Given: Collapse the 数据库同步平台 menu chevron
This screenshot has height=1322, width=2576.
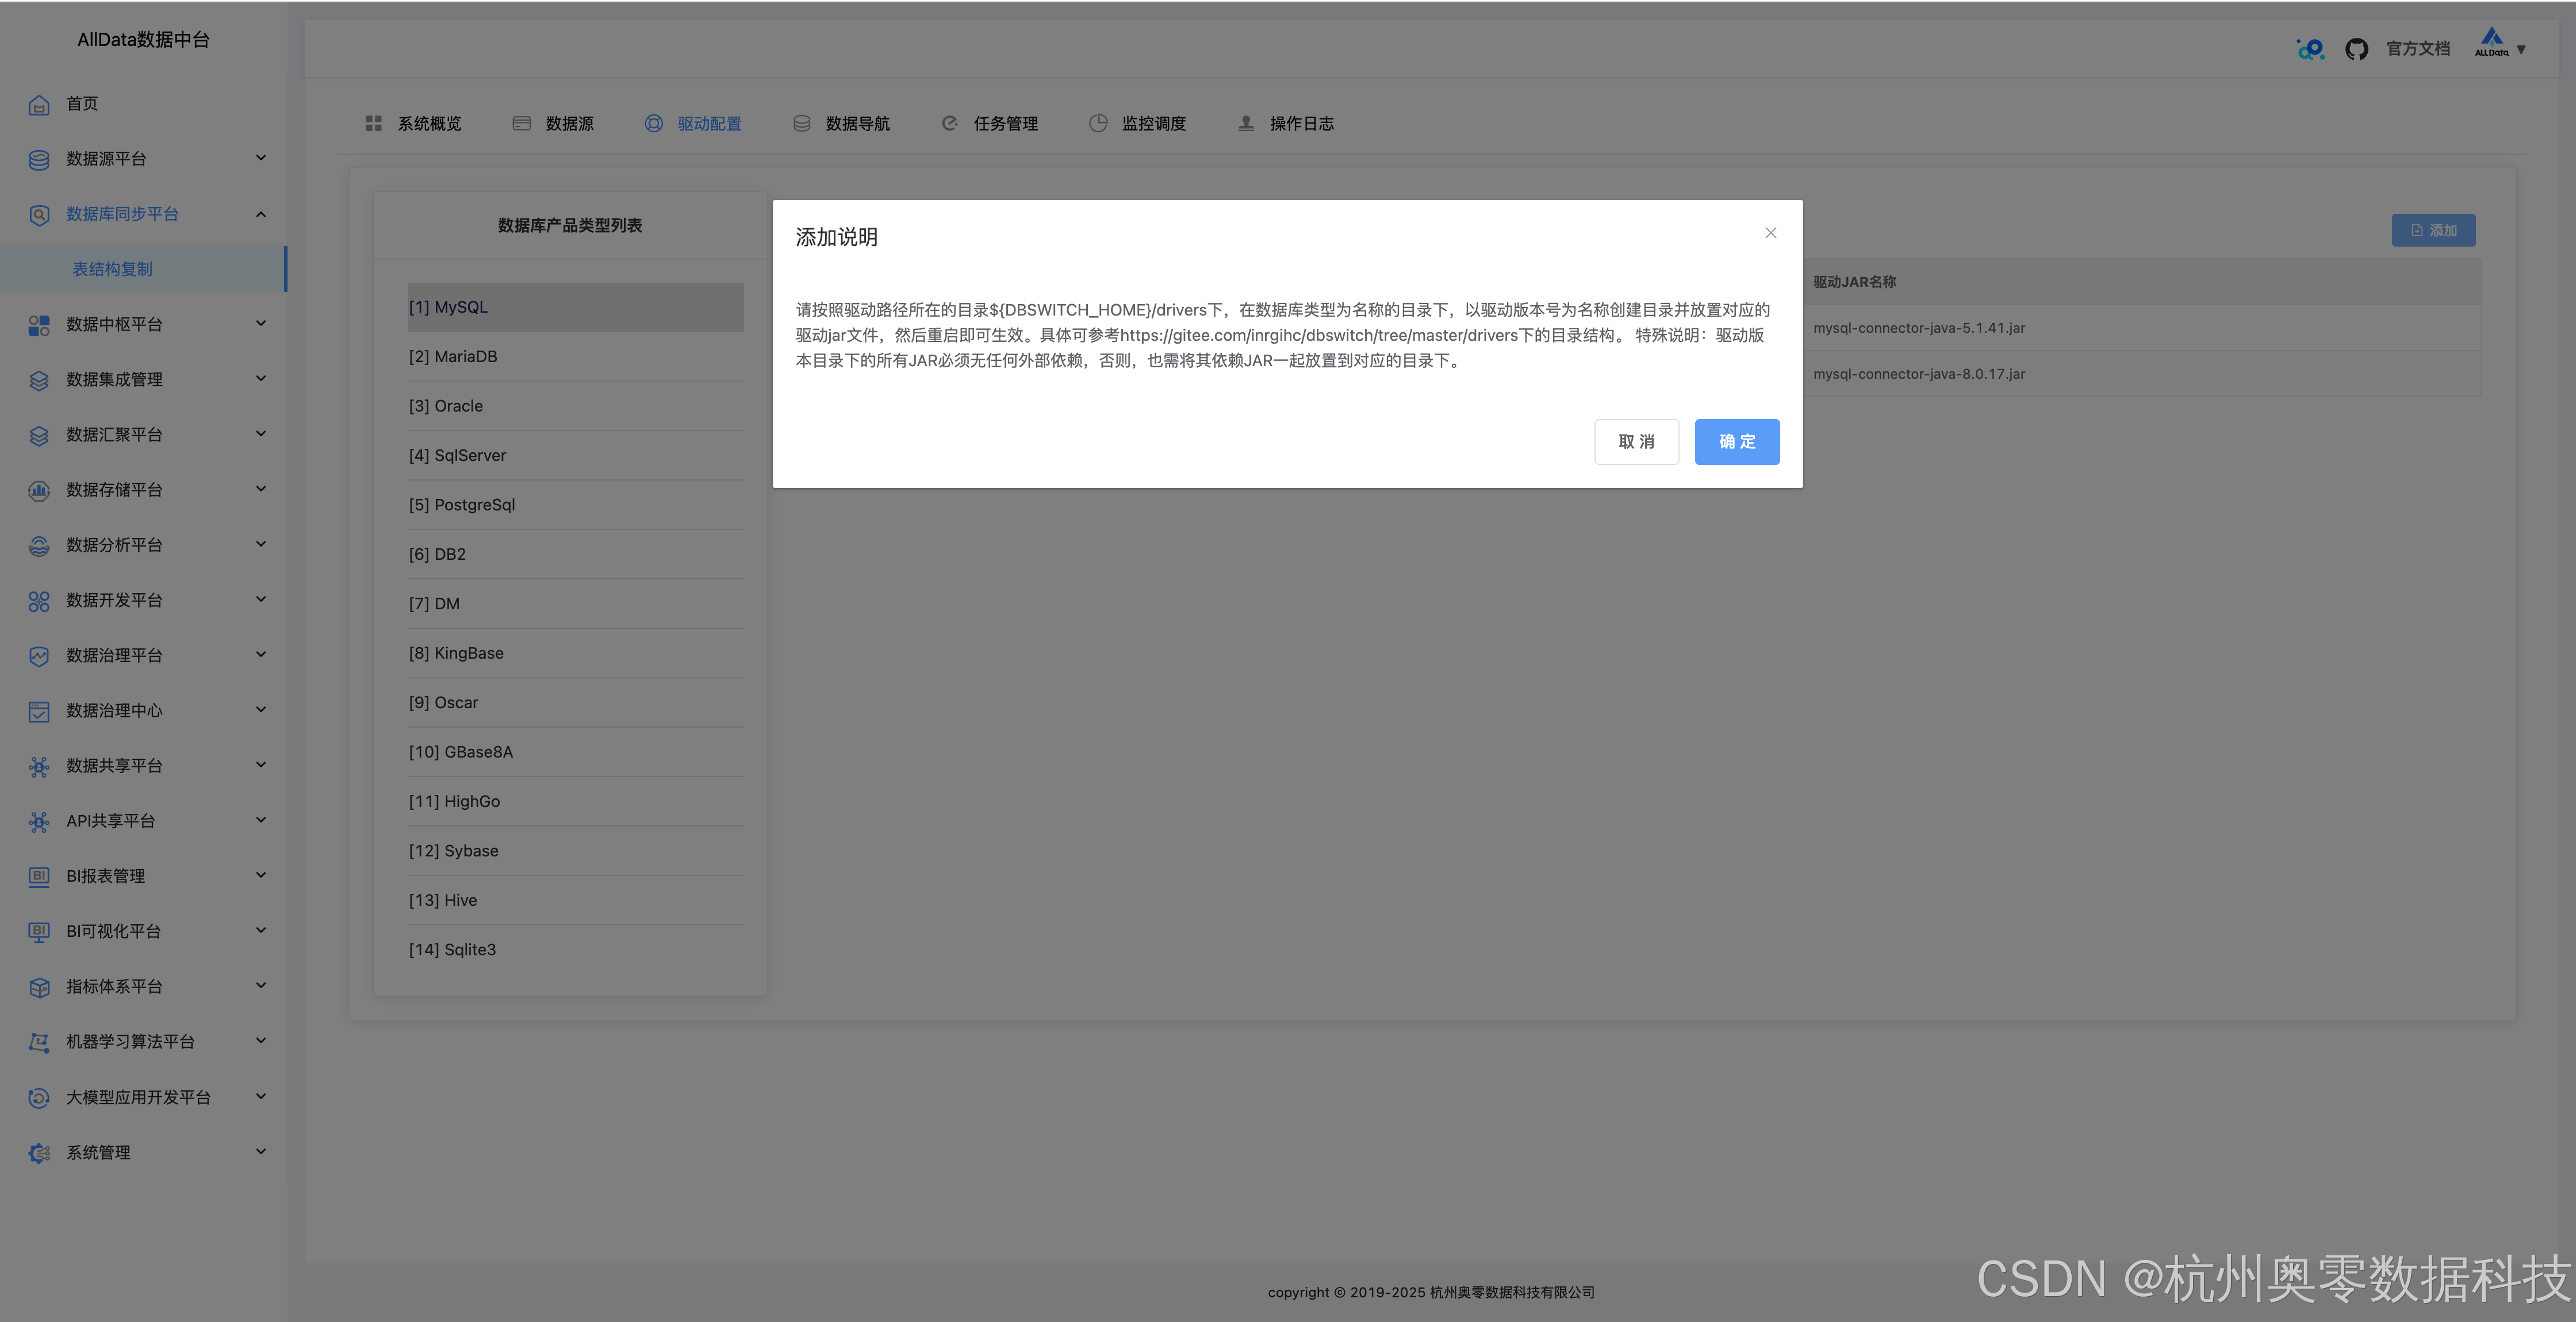Looking at the screenshot, I should click(x=261, y=214).
